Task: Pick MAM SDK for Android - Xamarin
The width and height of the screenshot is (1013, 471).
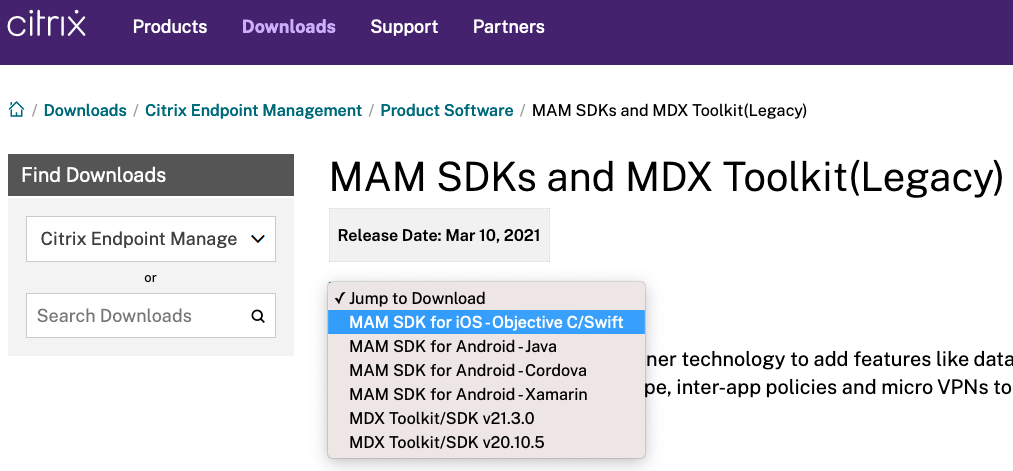Action: pos(468,394)
